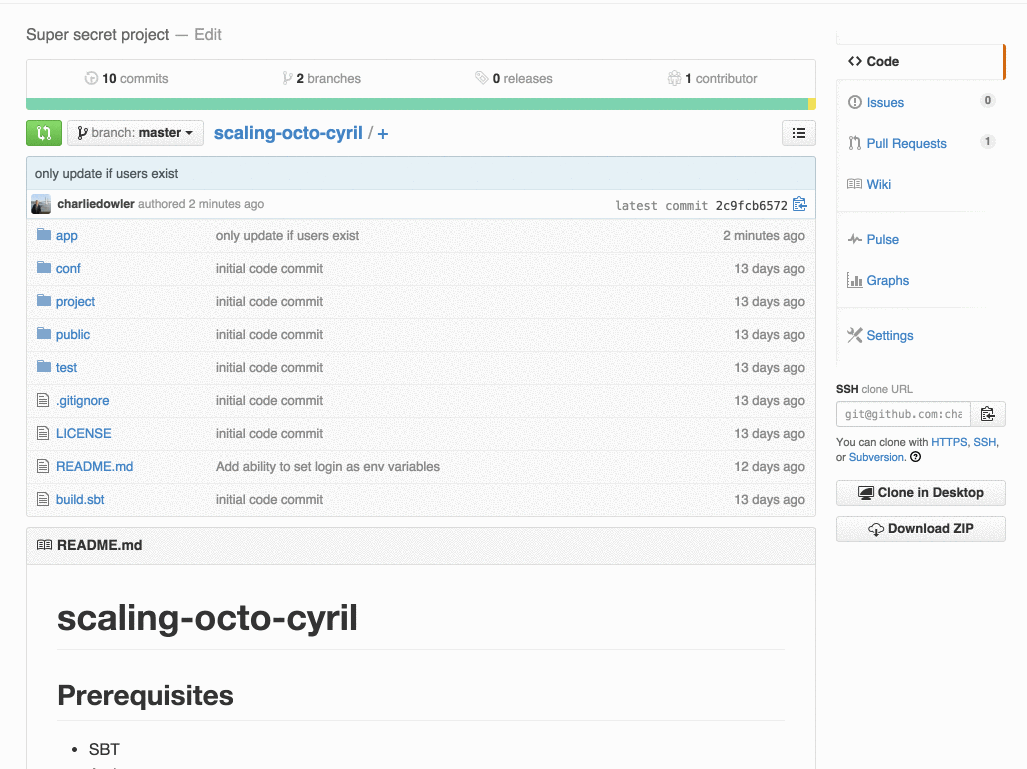Image resolution: width=1027 pixels, height=769 pixels.
Task: Select the Code tab in sidebar
Action: 920,62
